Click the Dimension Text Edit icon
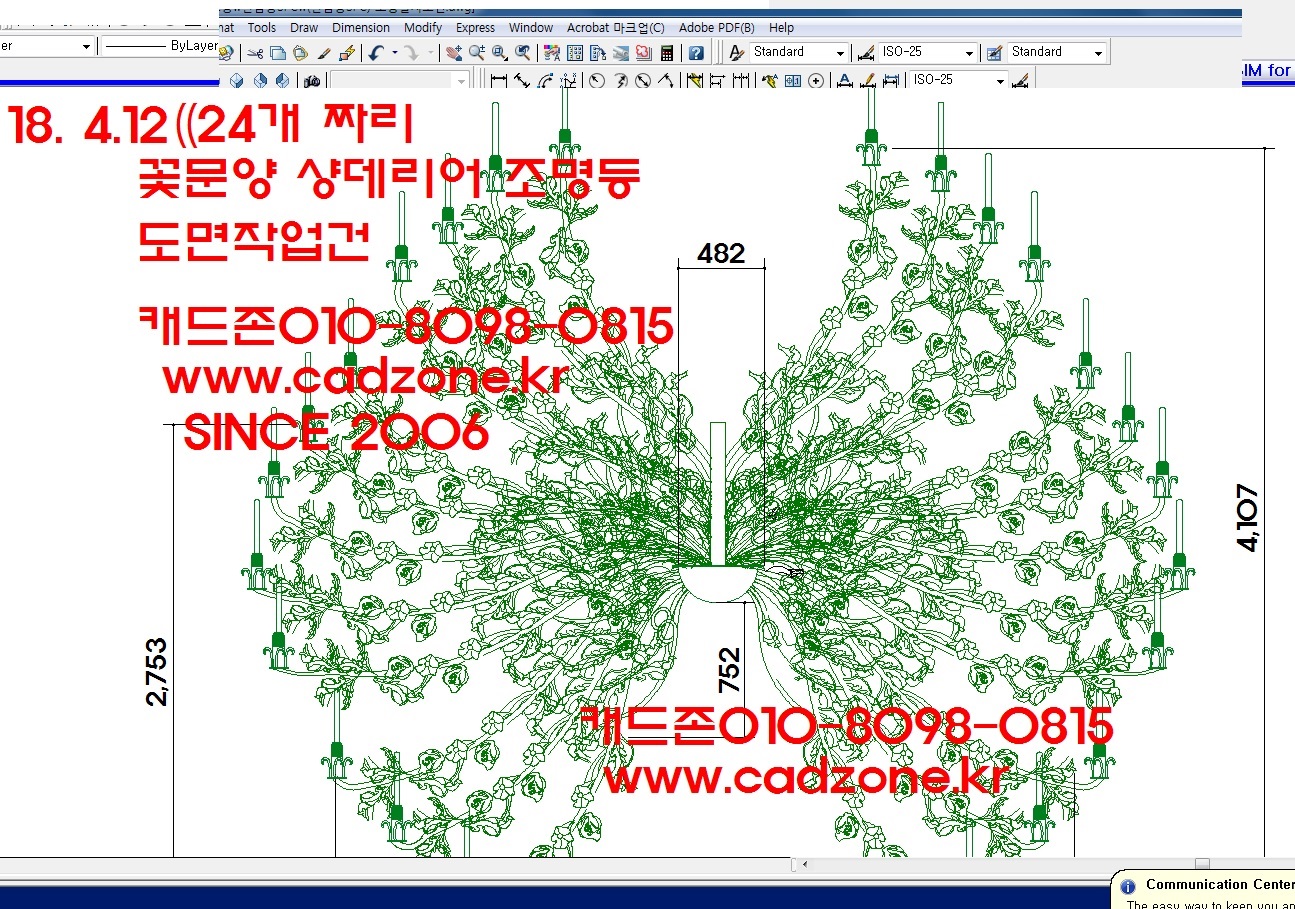The height and width of the screenshot is (909, 1295). [868, 81]
